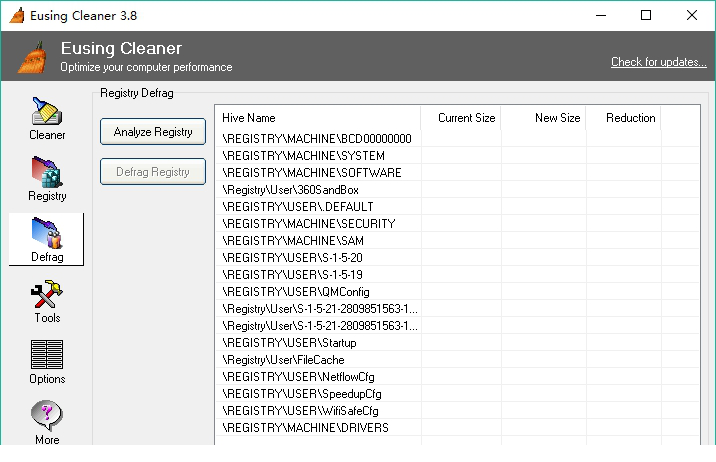Sort by Current Size column header
This screenshot has height=462, width=716.
(x=461, y=118)
